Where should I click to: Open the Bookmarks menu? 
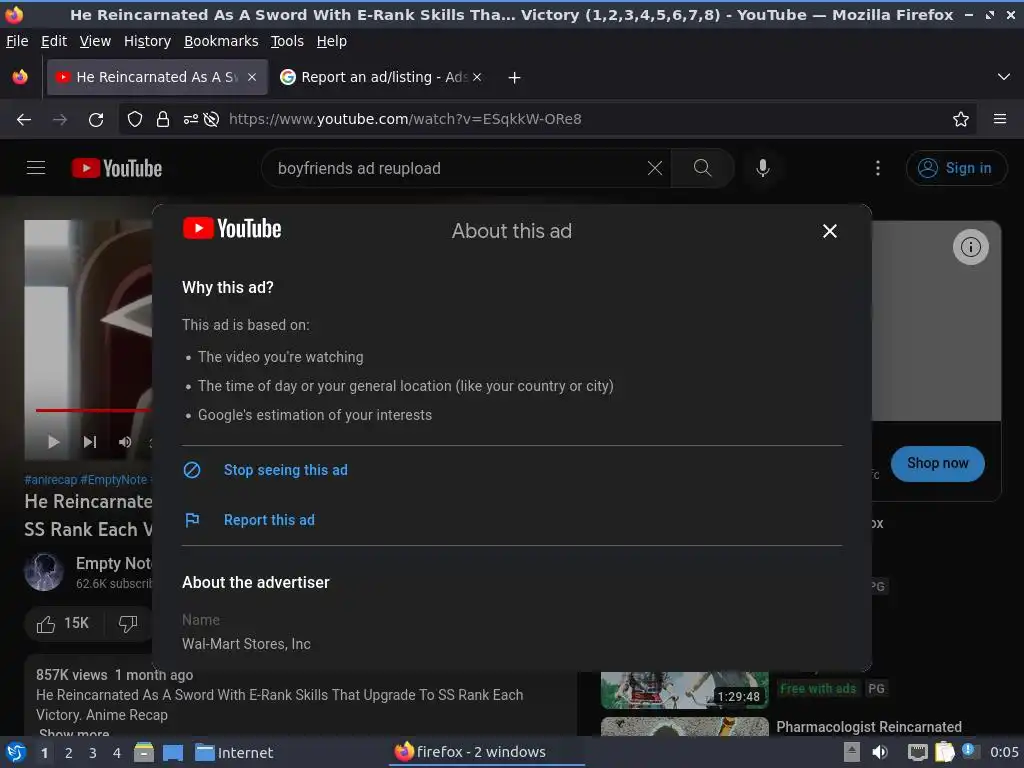[221, 41]
